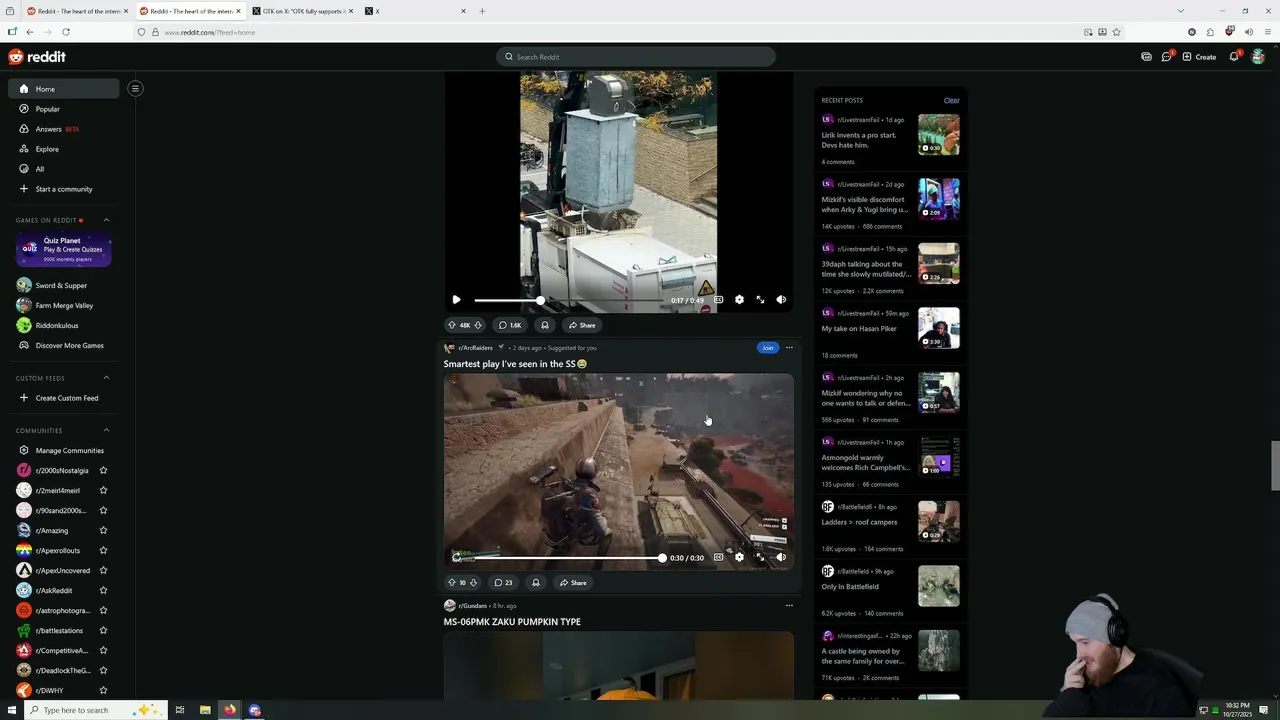Open overflow menu on the ArcRaiders post
The height and width of the screenshot is (720, 1280).
789,348
